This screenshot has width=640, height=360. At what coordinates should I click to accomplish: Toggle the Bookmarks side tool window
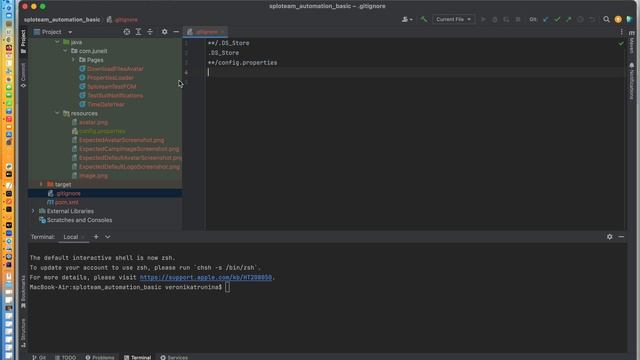[x=23, y=291]
